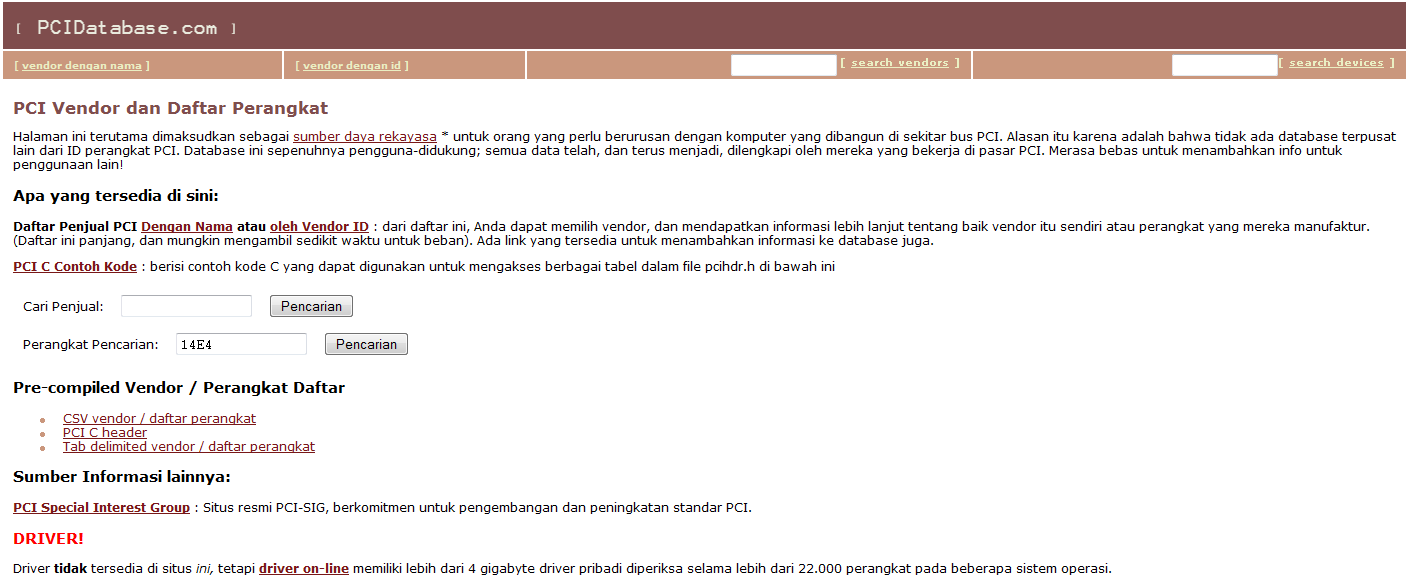Focus the 'Perangkat Pencarian' field containing 14E4

[x=241, y=344]
